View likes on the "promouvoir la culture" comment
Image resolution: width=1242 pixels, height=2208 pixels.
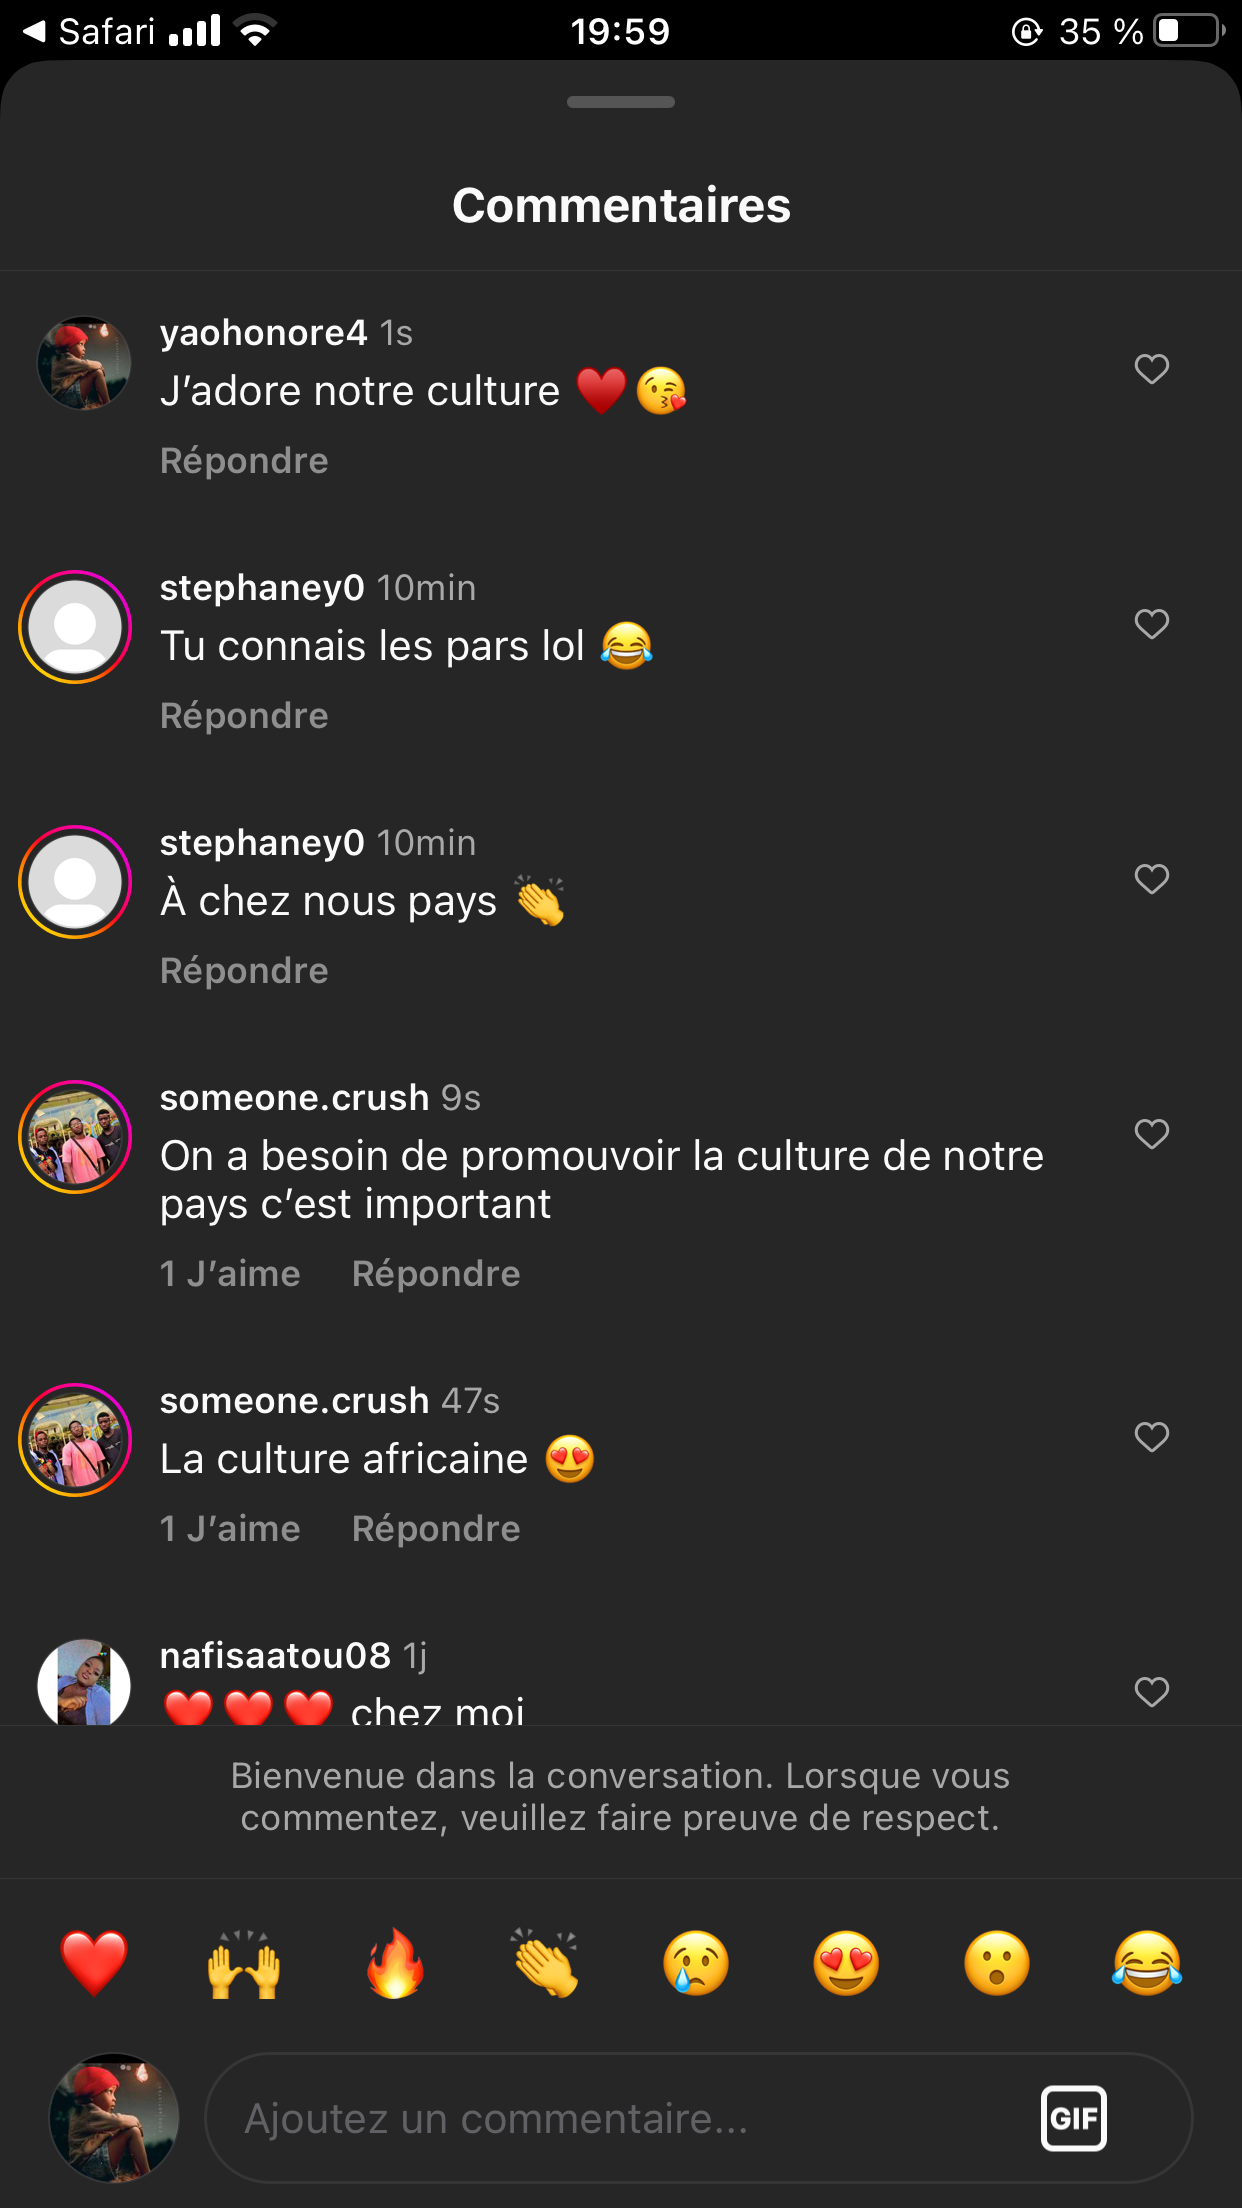click(x=230, y=1274)
